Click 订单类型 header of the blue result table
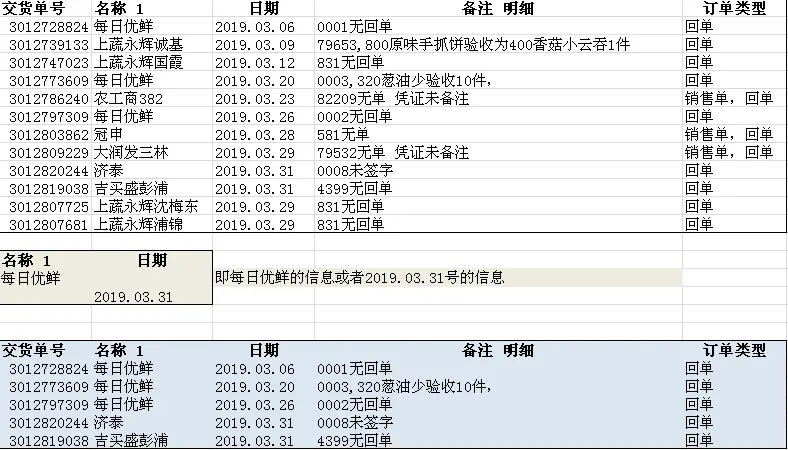The height and width of the screenshot is (450, 788). (x=734, y=350)
